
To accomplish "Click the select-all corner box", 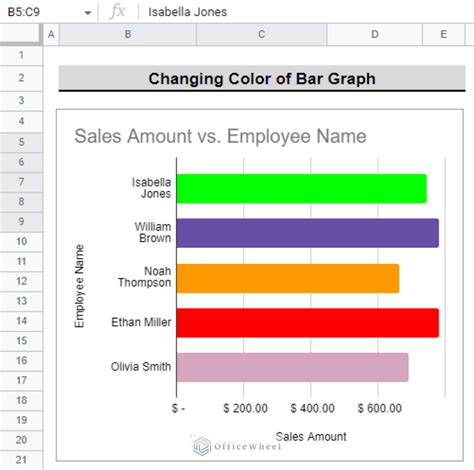I will point(21,34).
